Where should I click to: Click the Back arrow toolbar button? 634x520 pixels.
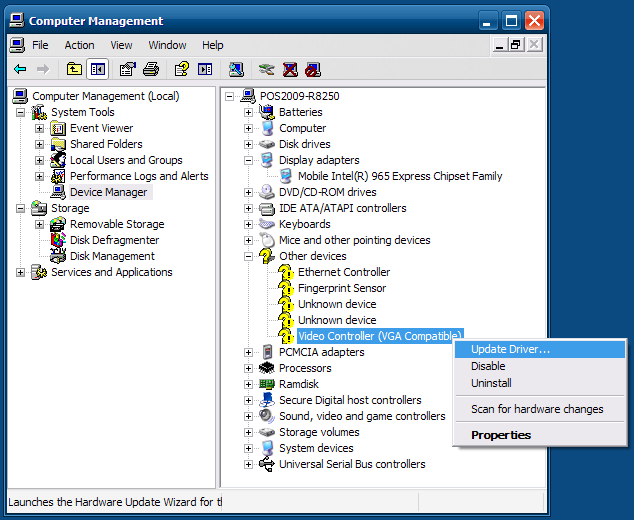coord(20,69)
